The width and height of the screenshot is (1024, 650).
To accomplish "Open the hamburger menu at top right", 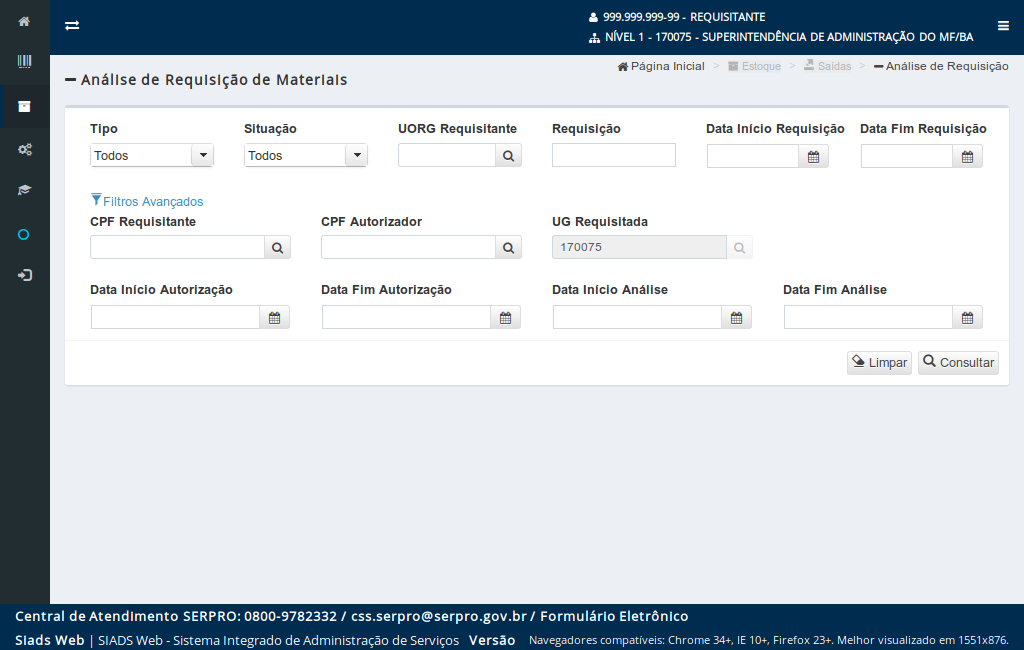I will point(1003,25).
